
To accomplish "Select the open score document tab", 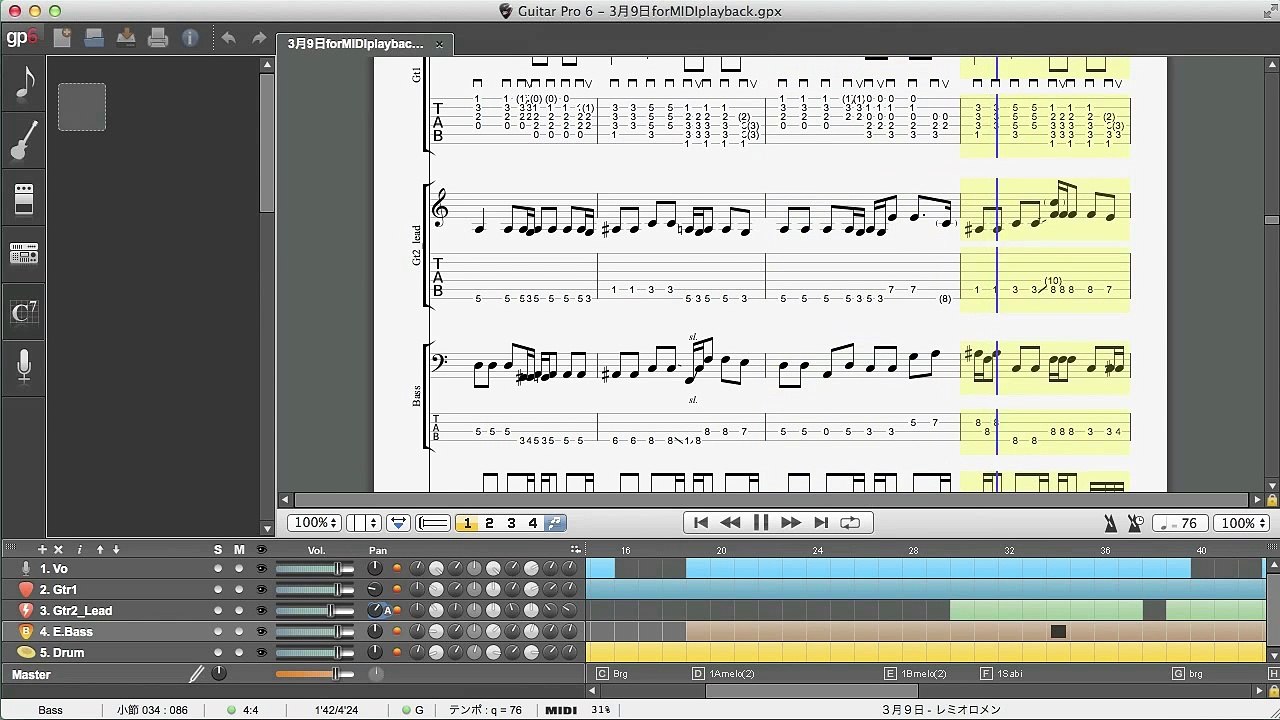I will 356,44.
